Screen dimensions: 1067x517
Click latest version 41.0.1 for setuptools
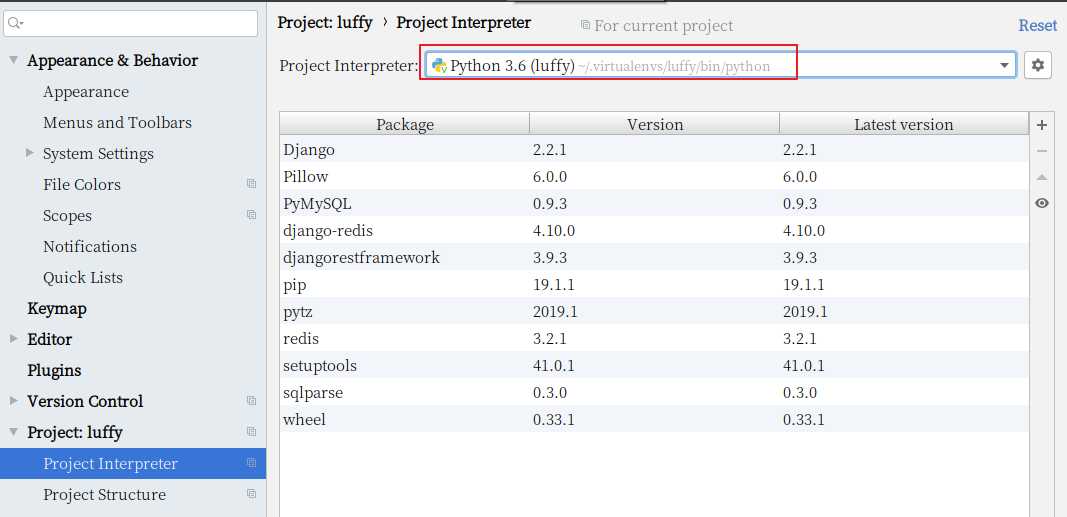coord(804,365)
